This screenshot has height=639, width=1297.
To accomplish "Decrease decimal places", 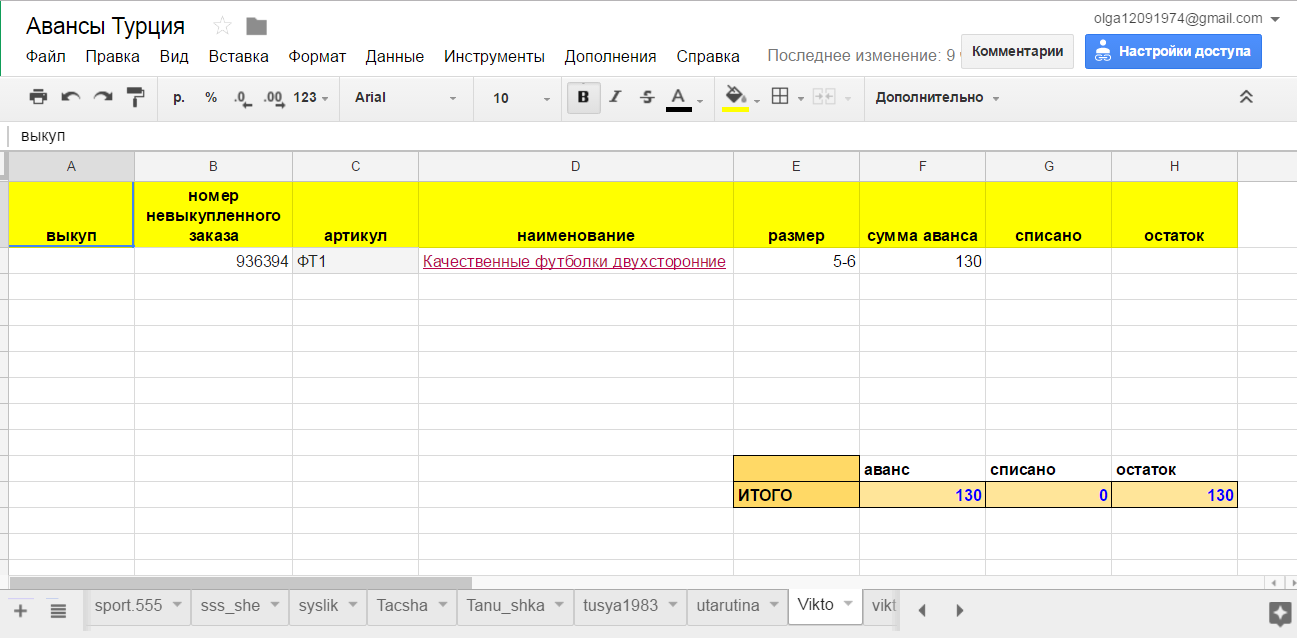I will (x=241, y=98).
